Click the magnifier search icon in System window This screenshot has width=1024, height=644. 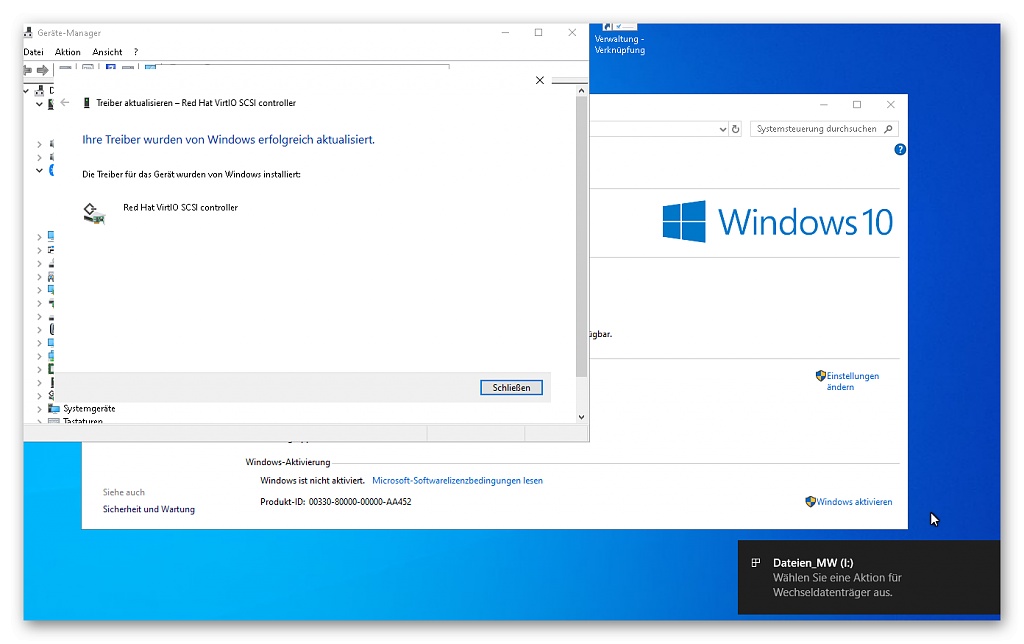click(x=888, y=129)
